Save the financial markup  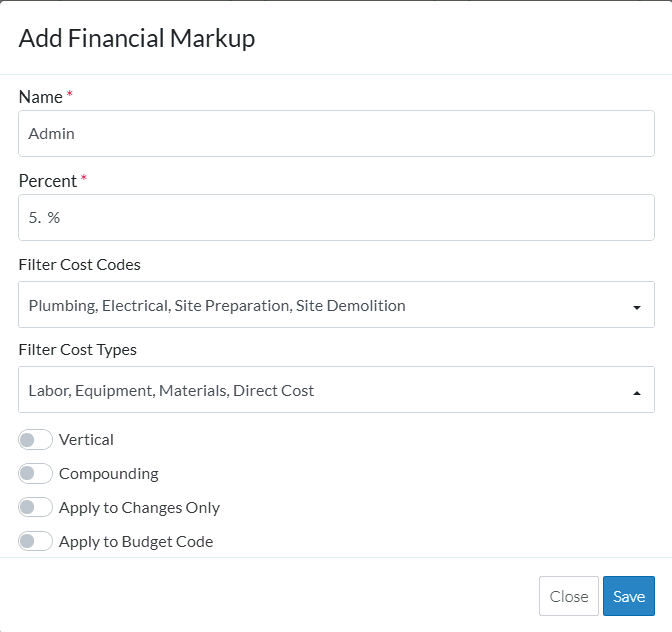click(x=628, y=596)
